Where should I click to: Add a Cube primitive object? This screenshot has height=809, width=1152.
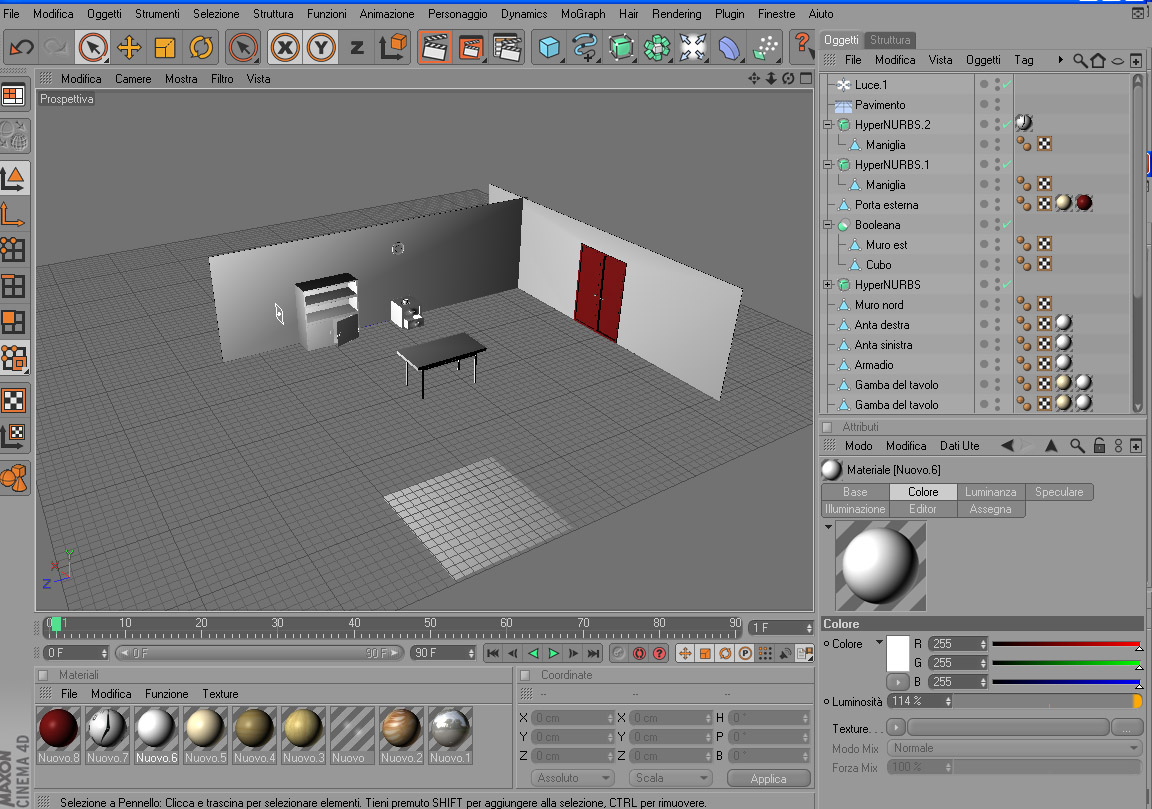pos(549,48)
